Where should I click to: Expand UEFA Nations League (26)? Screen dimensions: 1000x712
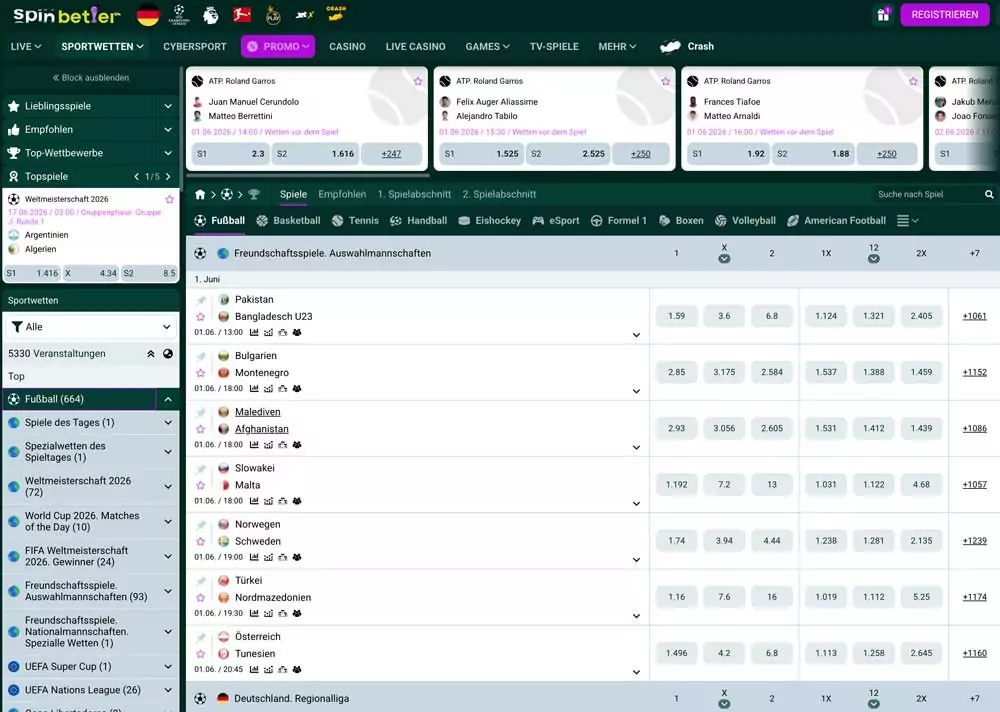(x=168, y=690)
